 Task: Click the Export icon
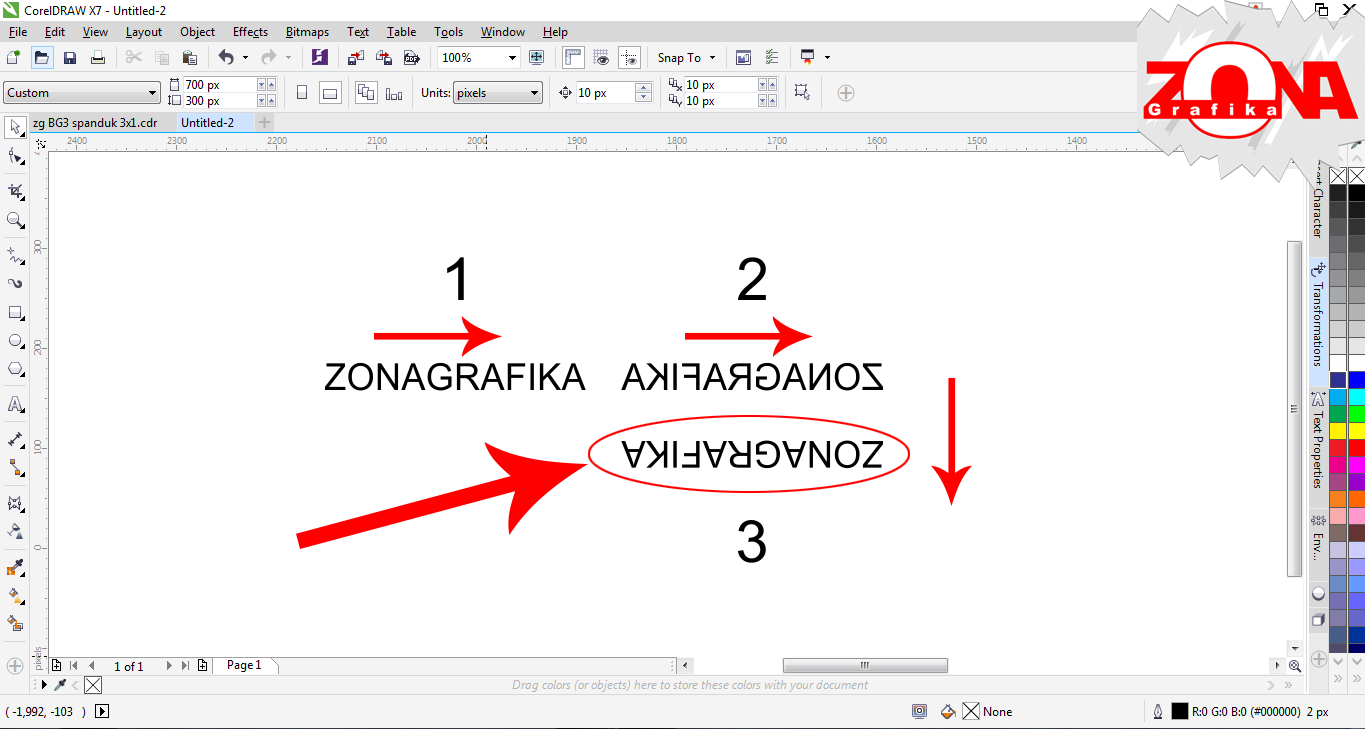pos(384,57)
